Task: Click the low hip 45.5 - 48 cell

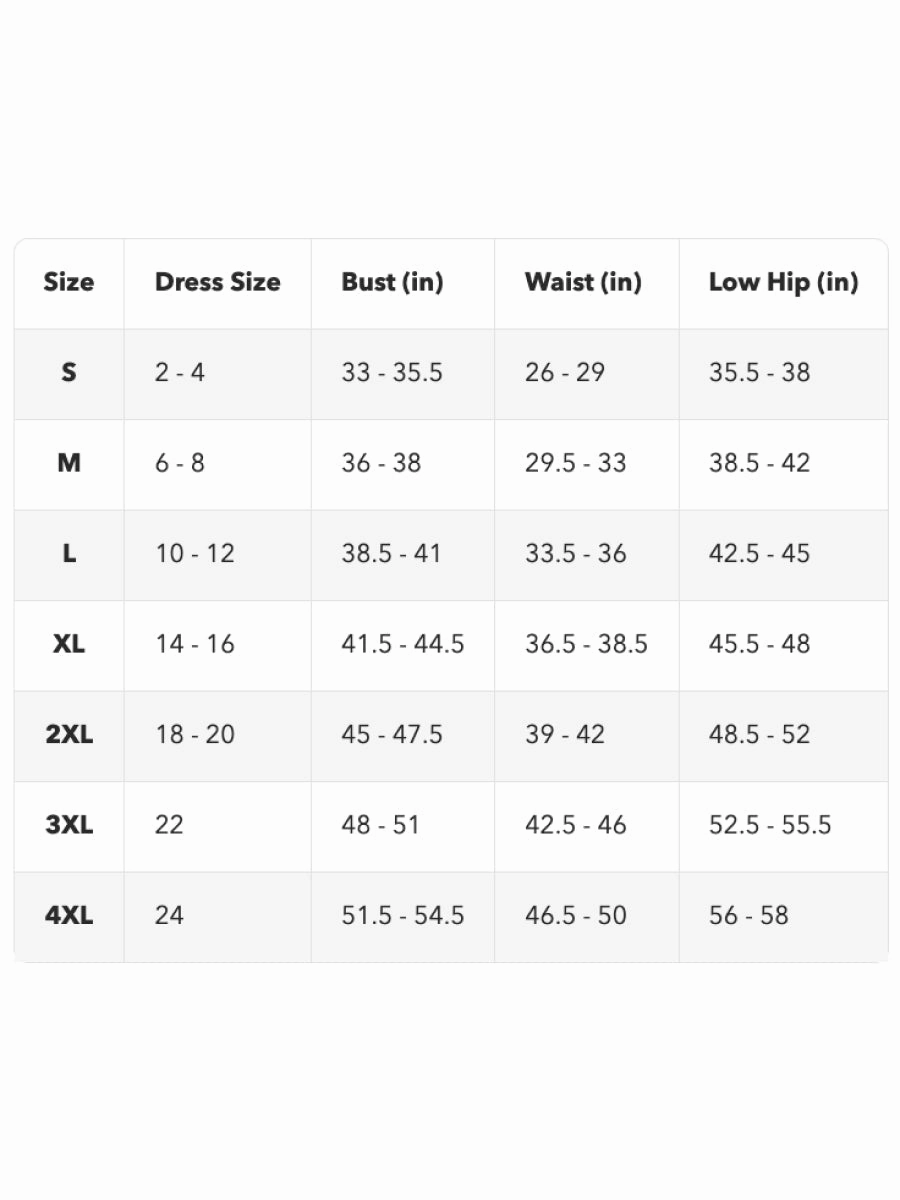Action: point(760,644)
